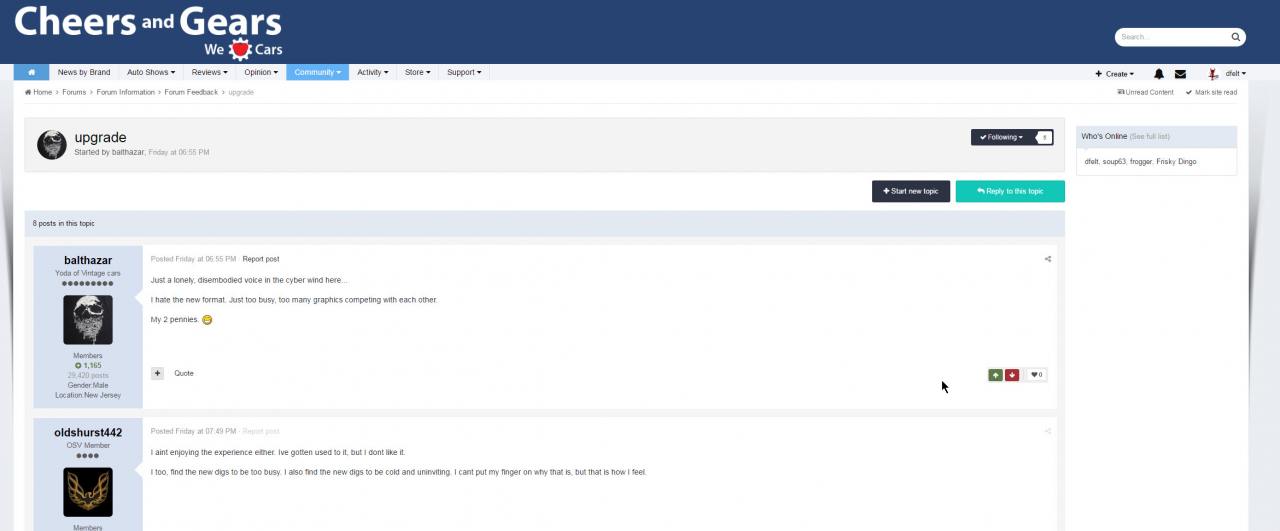1280x531 pixels.
Task: Downvote balthazar's post with red arrow
Action: click(1012, 375)
